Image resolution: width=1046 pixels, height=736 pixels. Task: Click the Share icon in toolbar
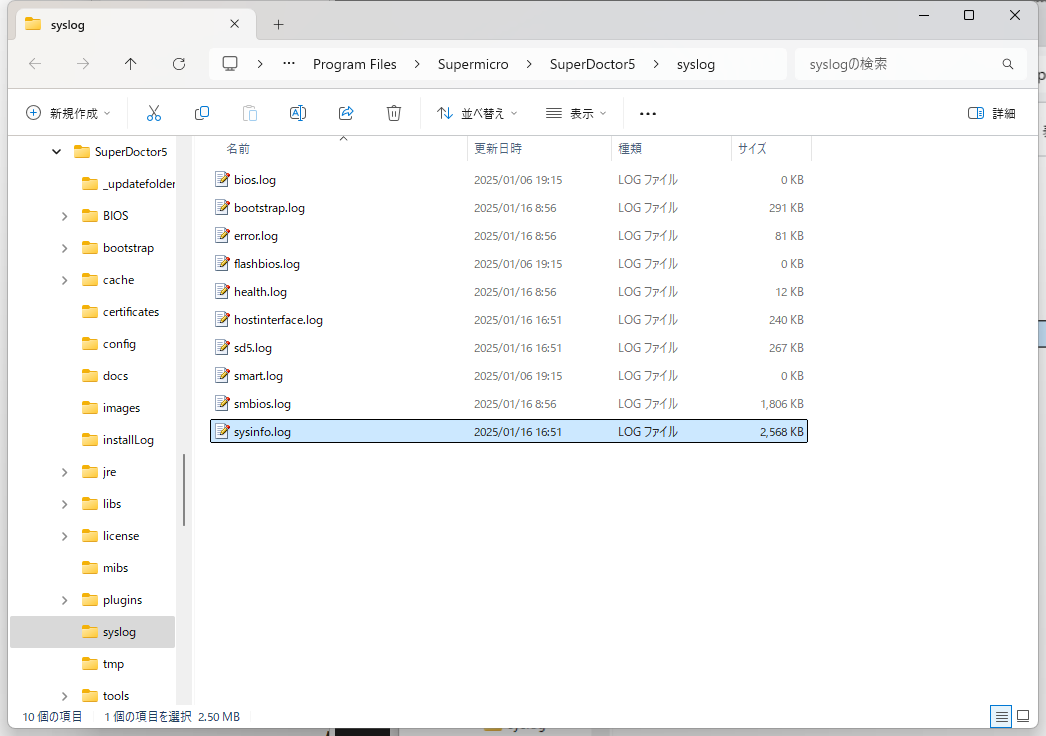point(346,113)
